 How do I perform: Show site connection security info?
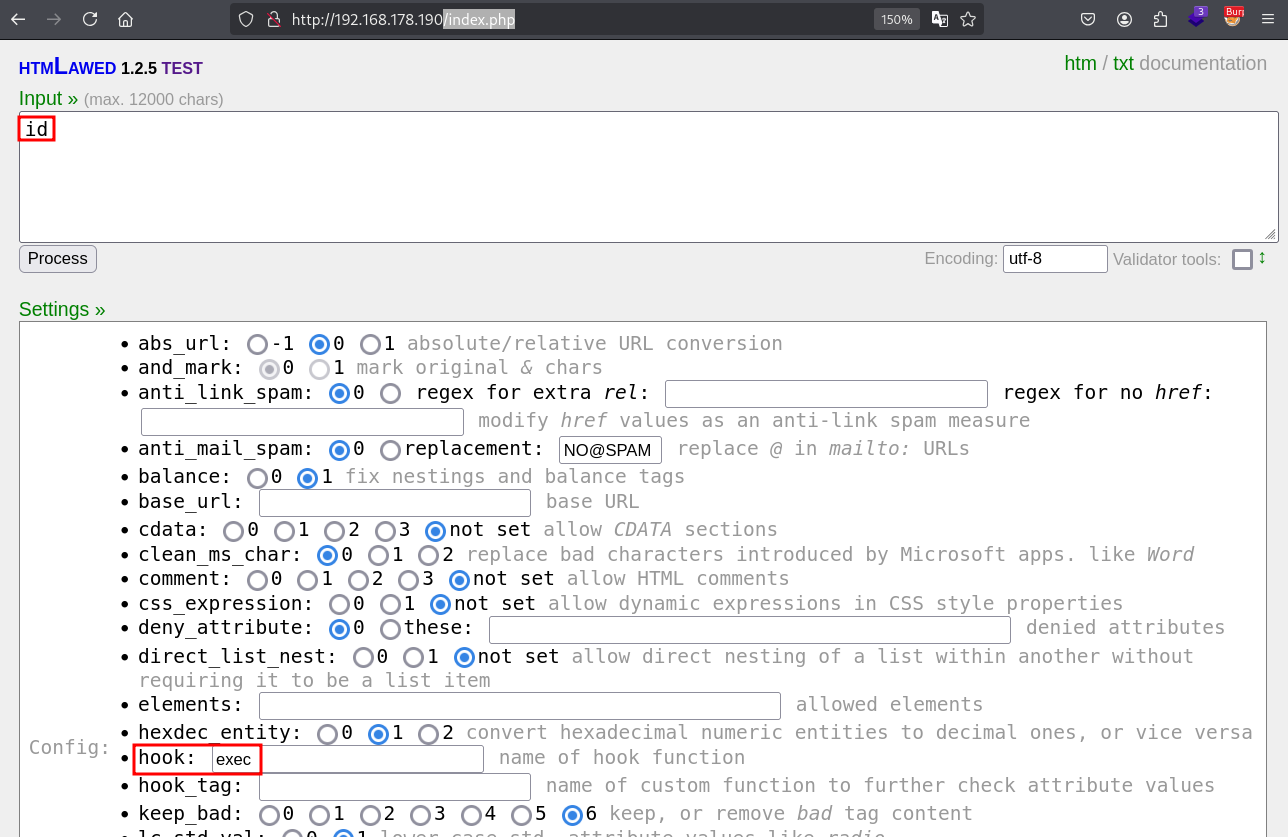click(x=272, y=19)
